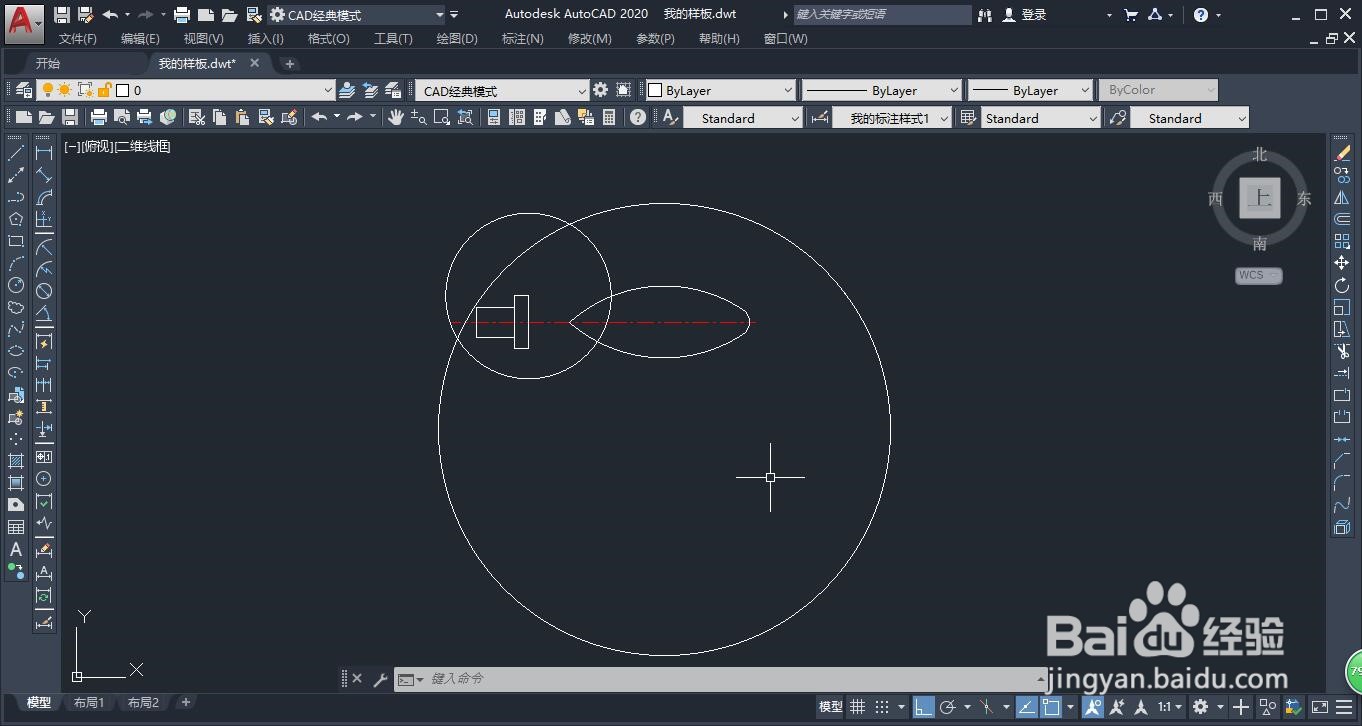Open the ByLayer lineweight dropdown
This screenshot has height=726, width=1362.
click(1085, 90)
